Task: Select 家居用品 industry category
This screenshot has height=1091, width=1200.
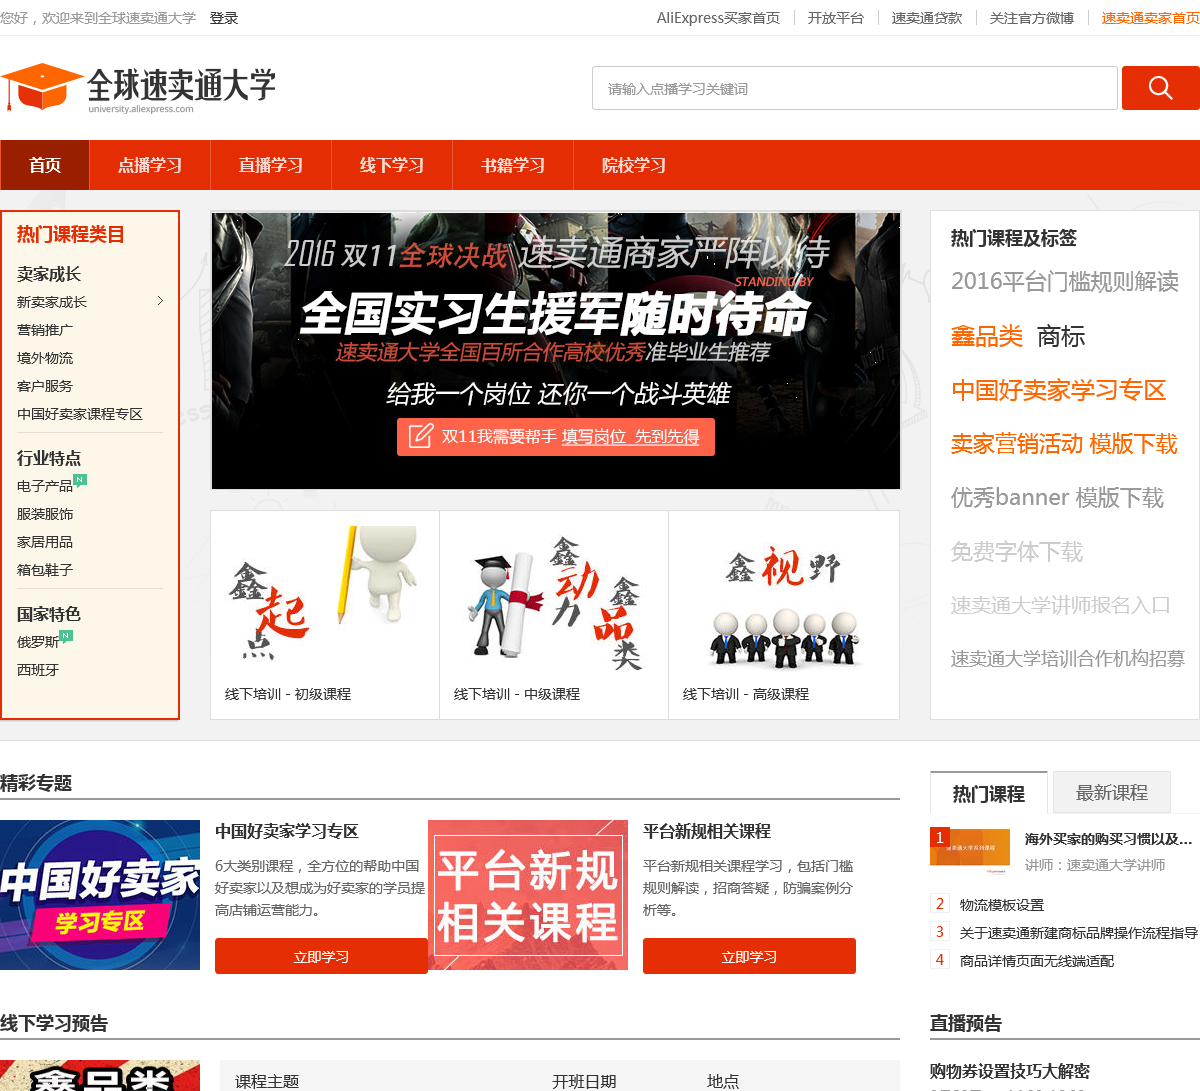Action: pos(45,542)
